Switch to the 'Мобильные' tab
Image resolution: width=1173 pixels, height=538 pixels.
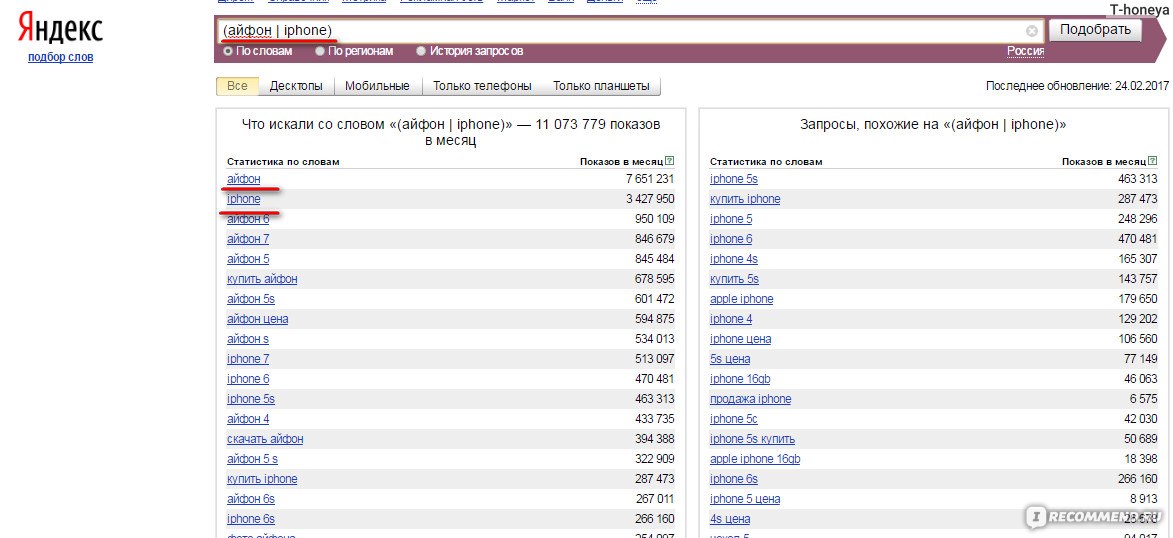click(377, 86)
